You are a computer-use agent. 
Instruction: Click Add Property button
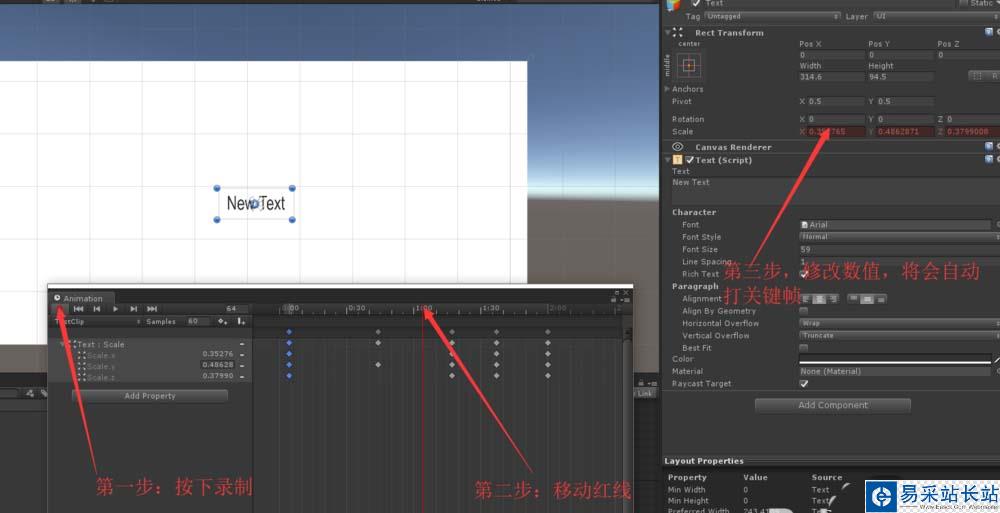click(x=150, y=396)
